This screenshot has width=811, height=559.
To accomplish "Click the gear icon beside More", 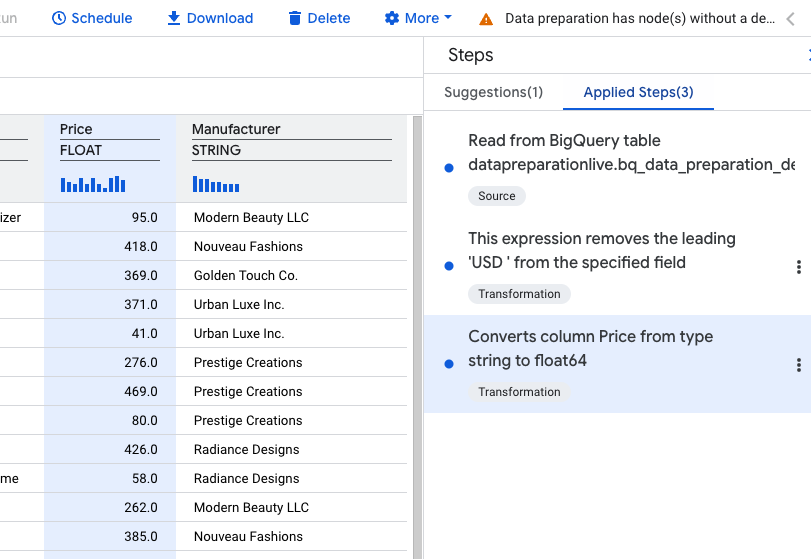I will click(392, 18).
